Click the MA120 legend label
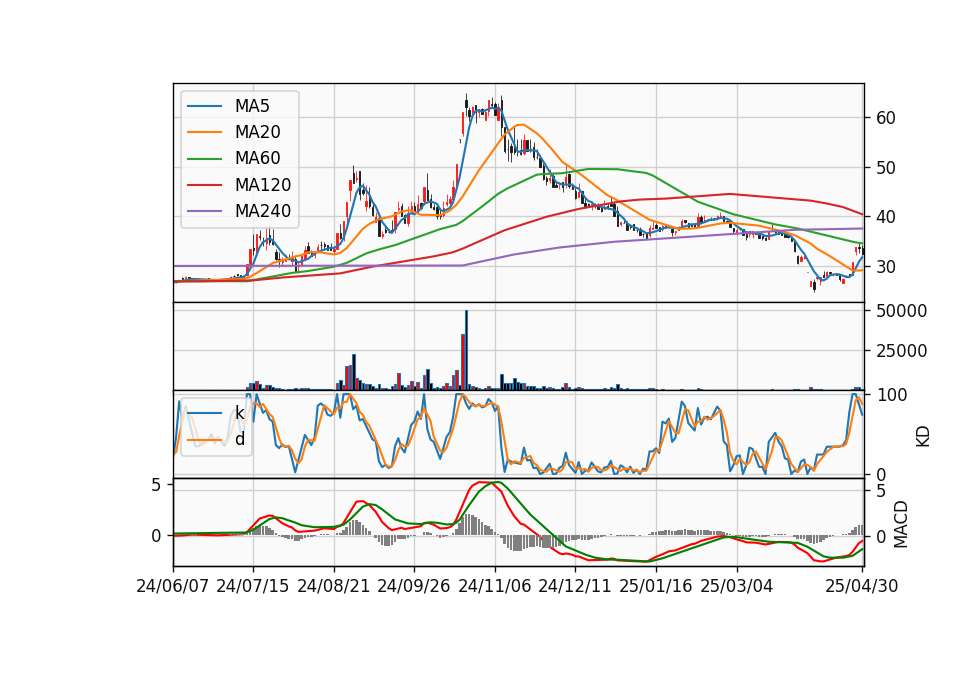960x690 pixels. 263,185
